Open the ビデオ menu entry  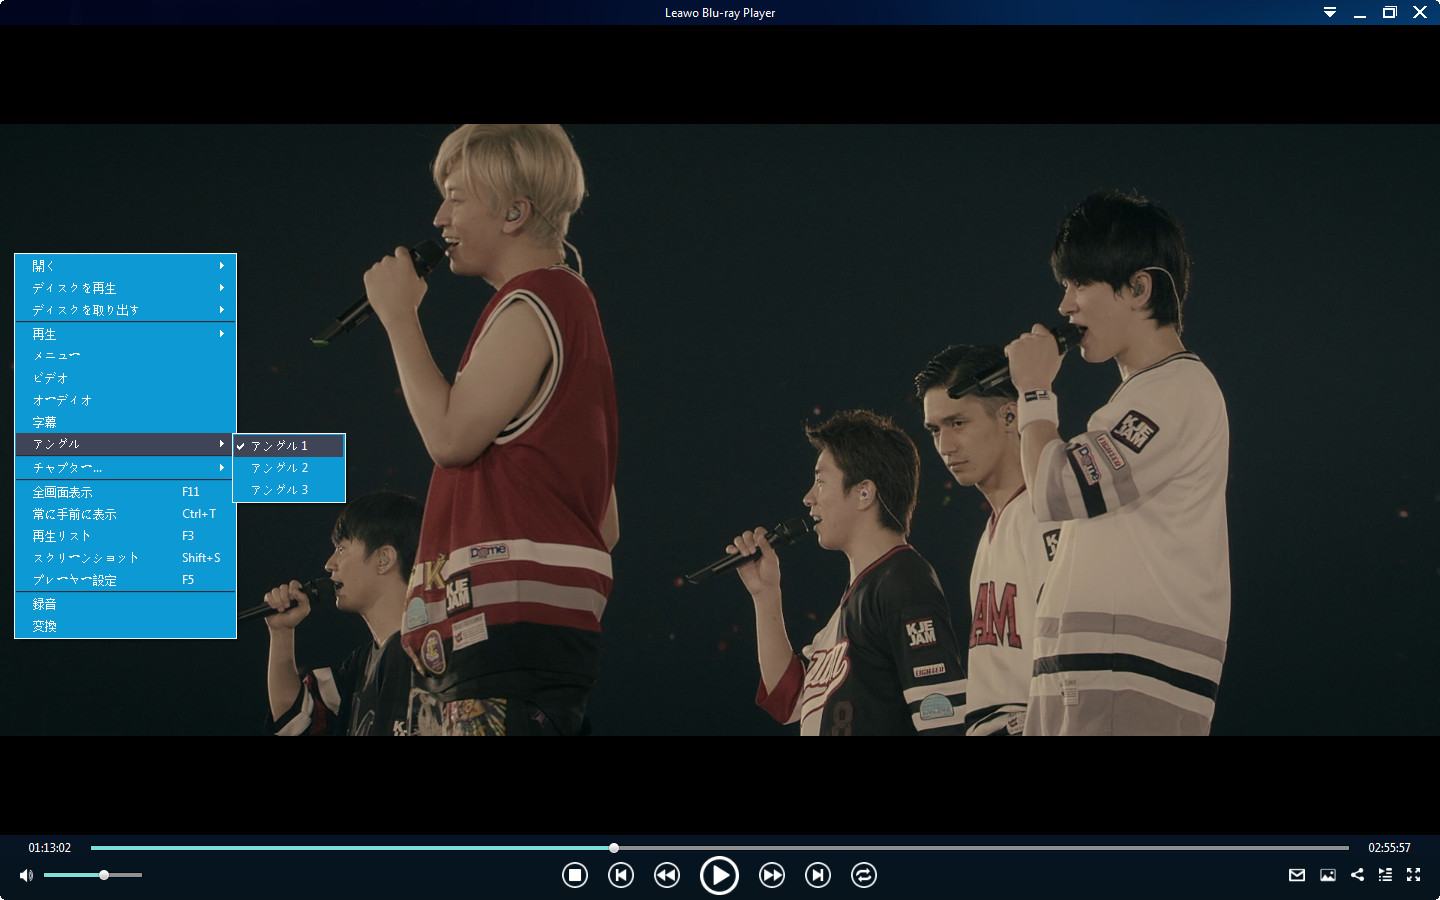click(x=125, y=378)
